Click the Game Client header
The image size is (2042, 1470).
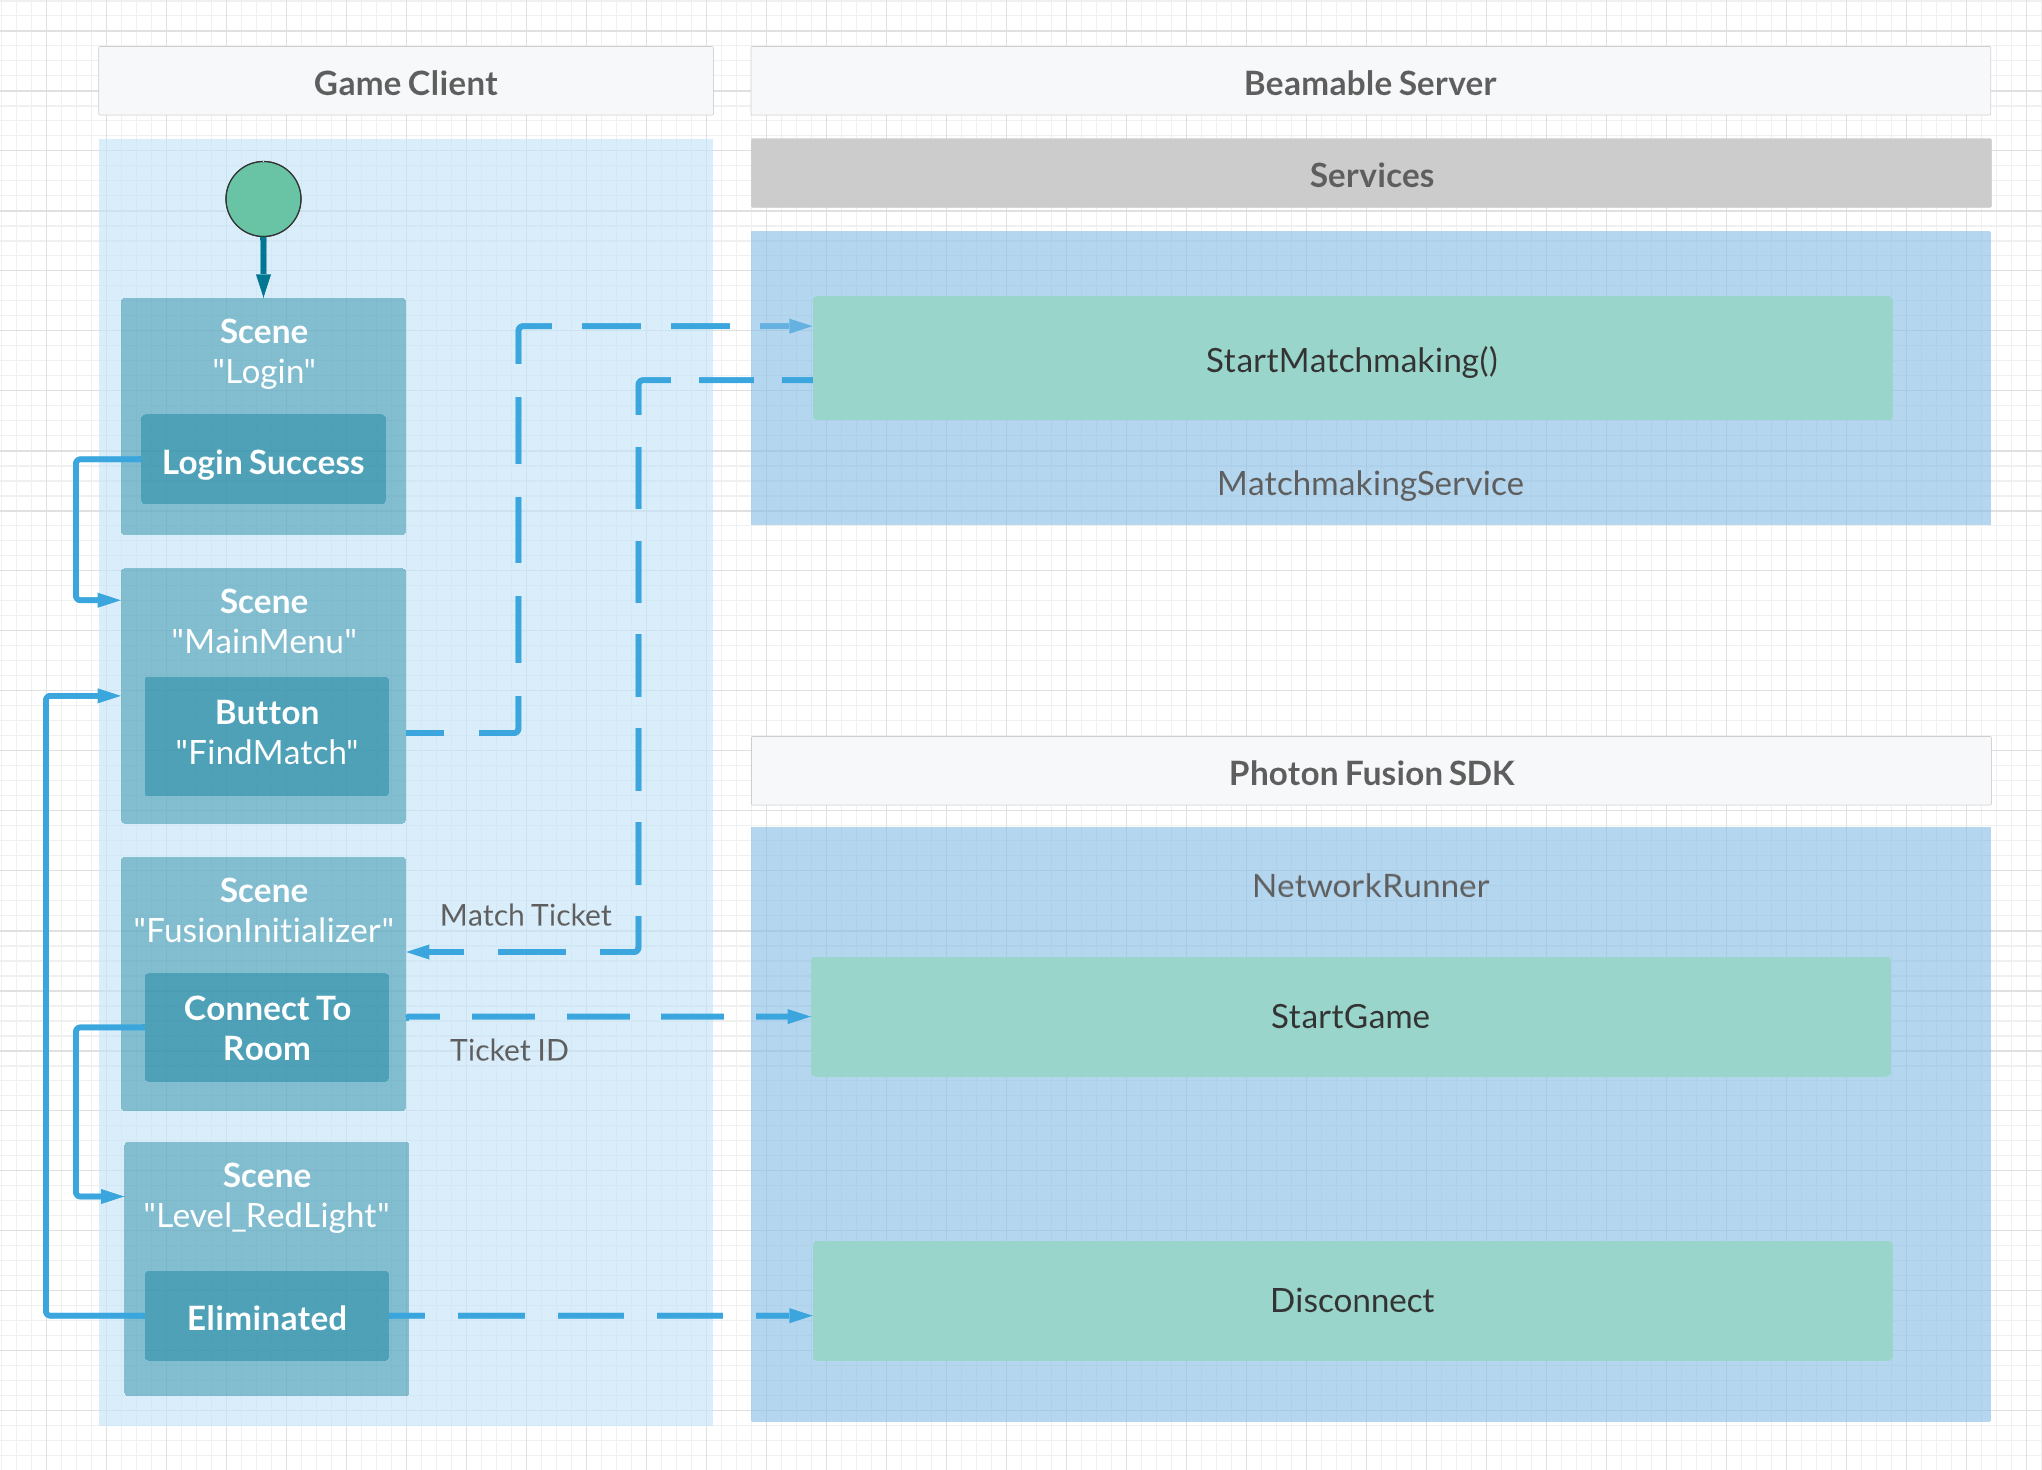(x=405, y=82)
